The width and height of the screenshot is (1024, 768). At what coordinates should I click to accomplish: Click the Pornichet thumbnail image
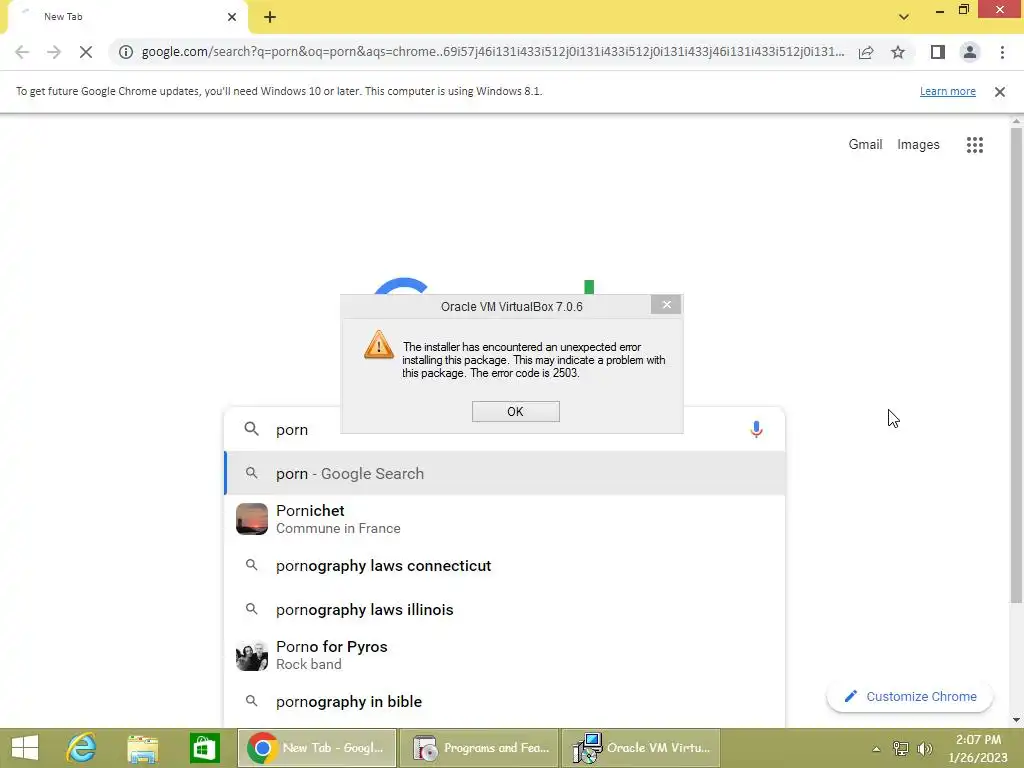coord(251,519)
